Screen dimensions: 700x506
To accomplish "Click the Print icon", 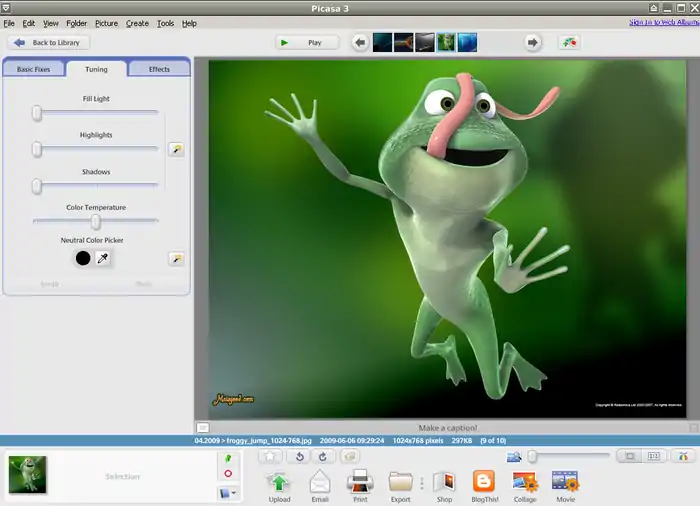I will pos(360,483).
